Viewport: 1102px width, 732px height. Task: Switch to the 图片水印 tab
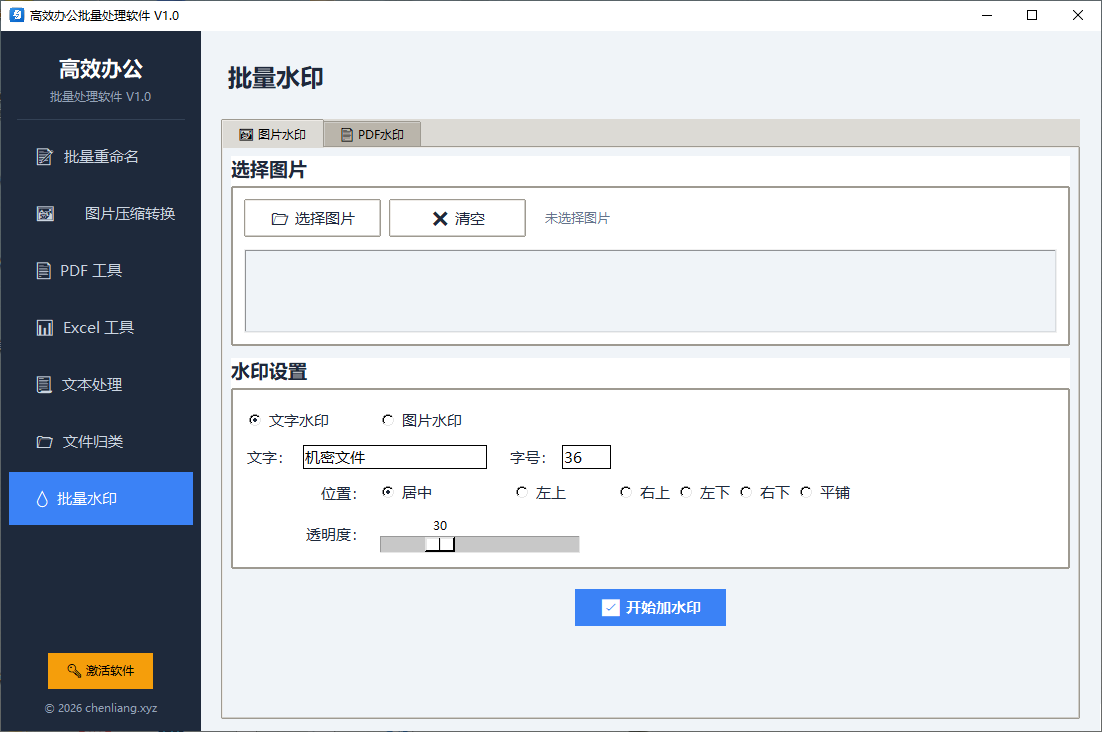click(273, 133)
